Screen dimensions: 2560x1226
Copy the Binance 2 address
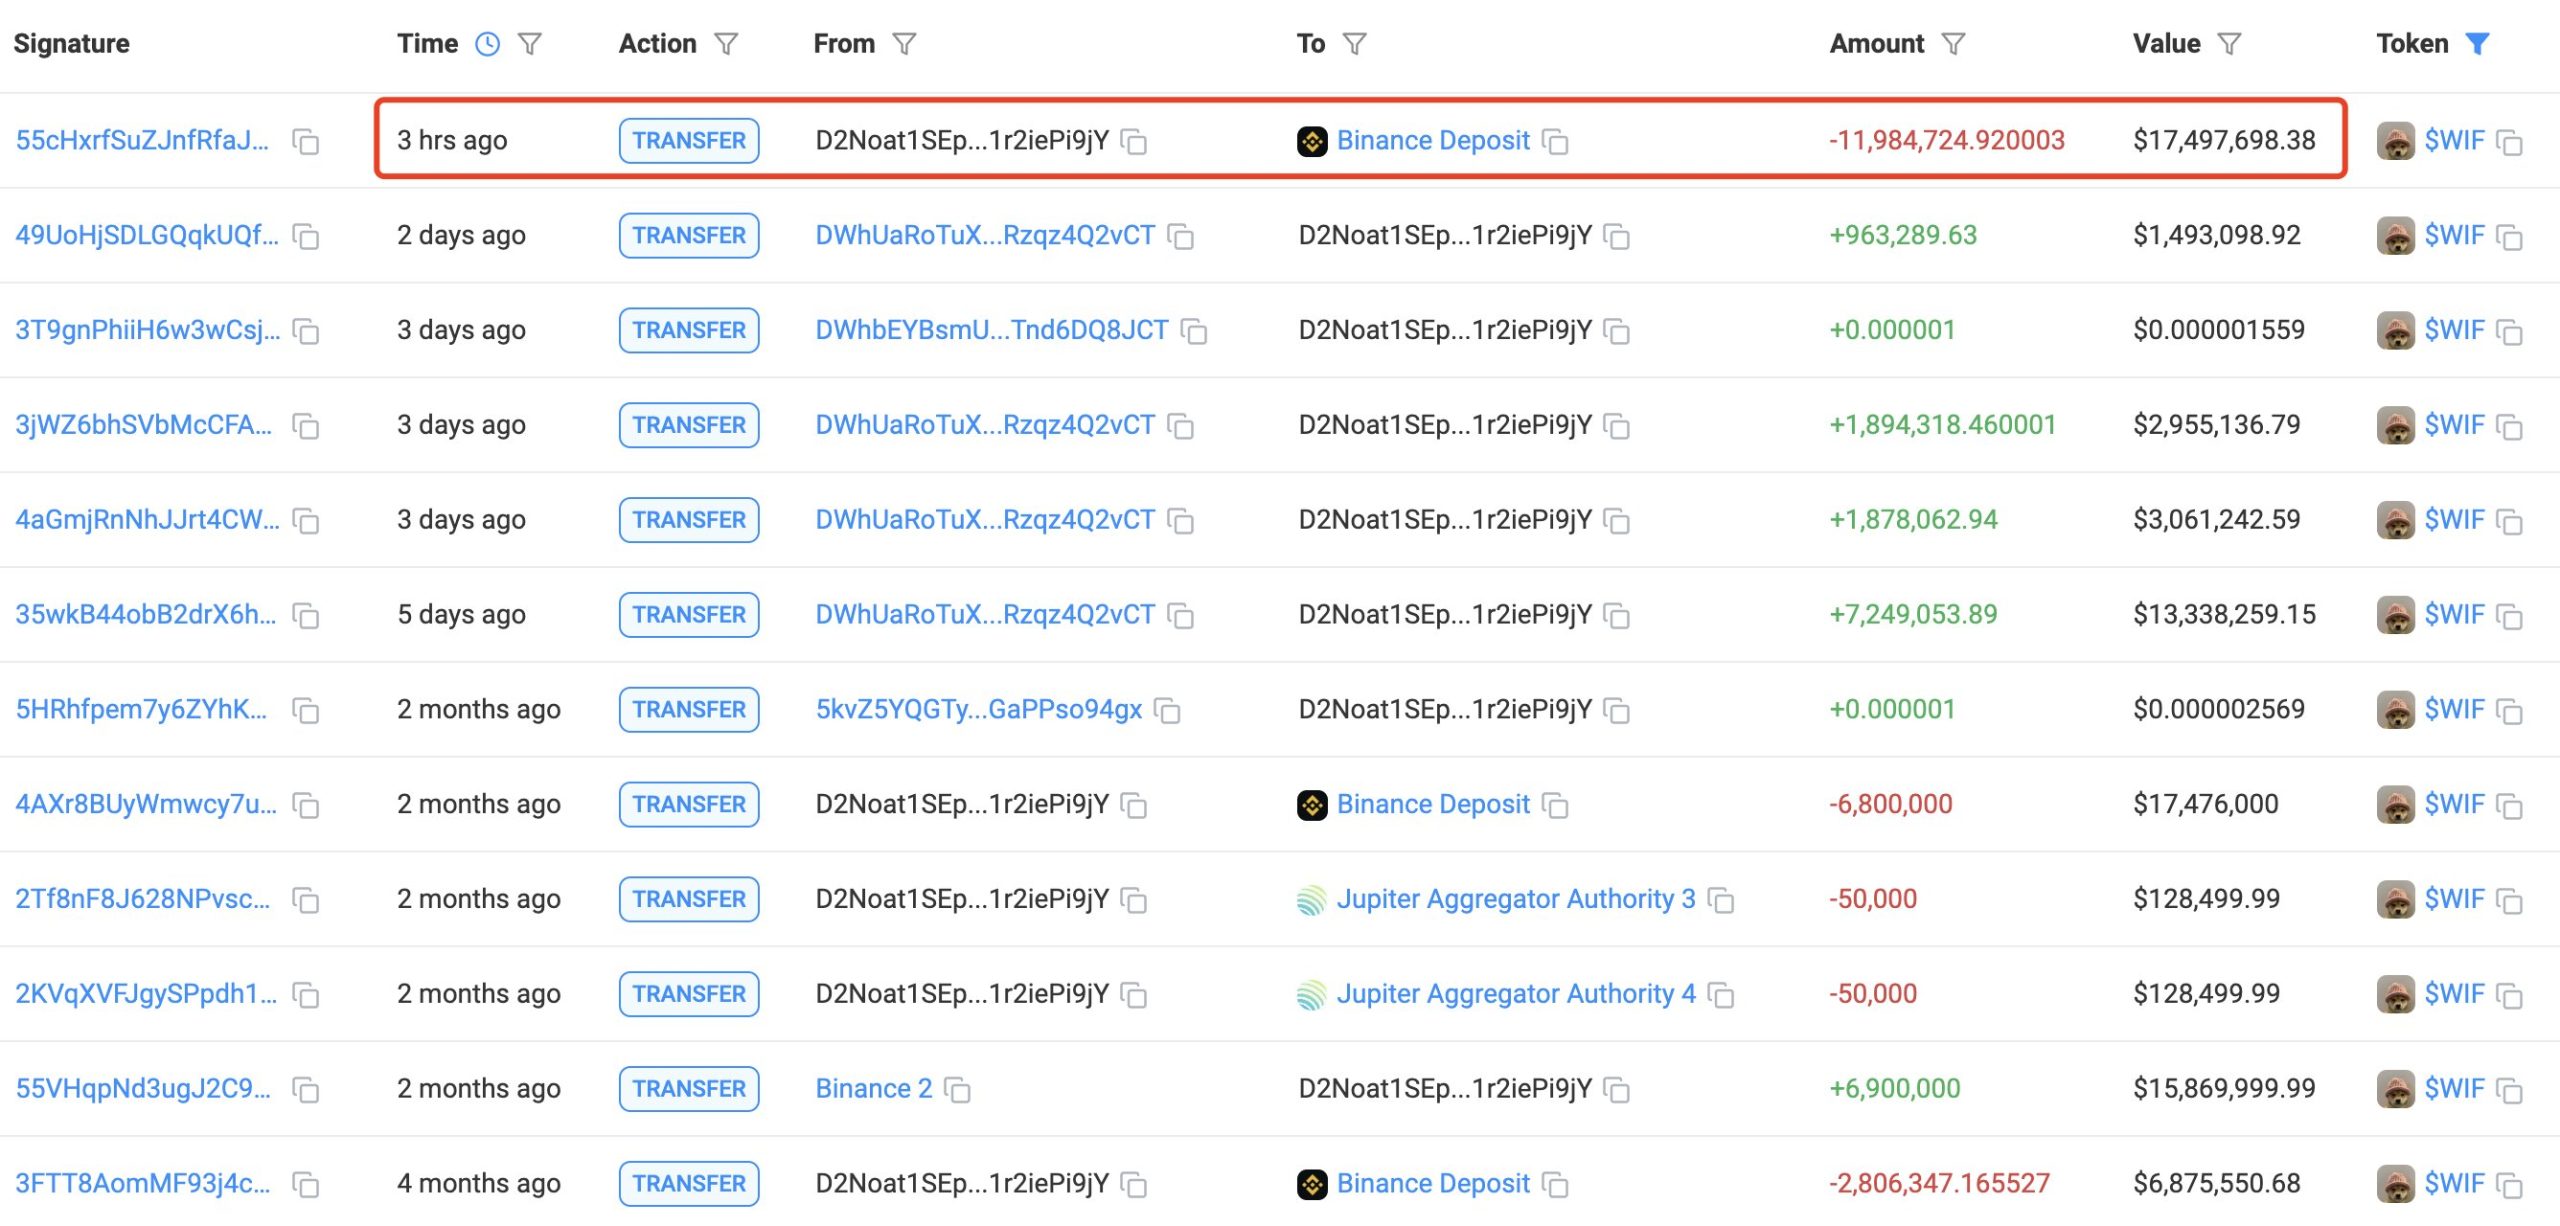(957, 1090)
